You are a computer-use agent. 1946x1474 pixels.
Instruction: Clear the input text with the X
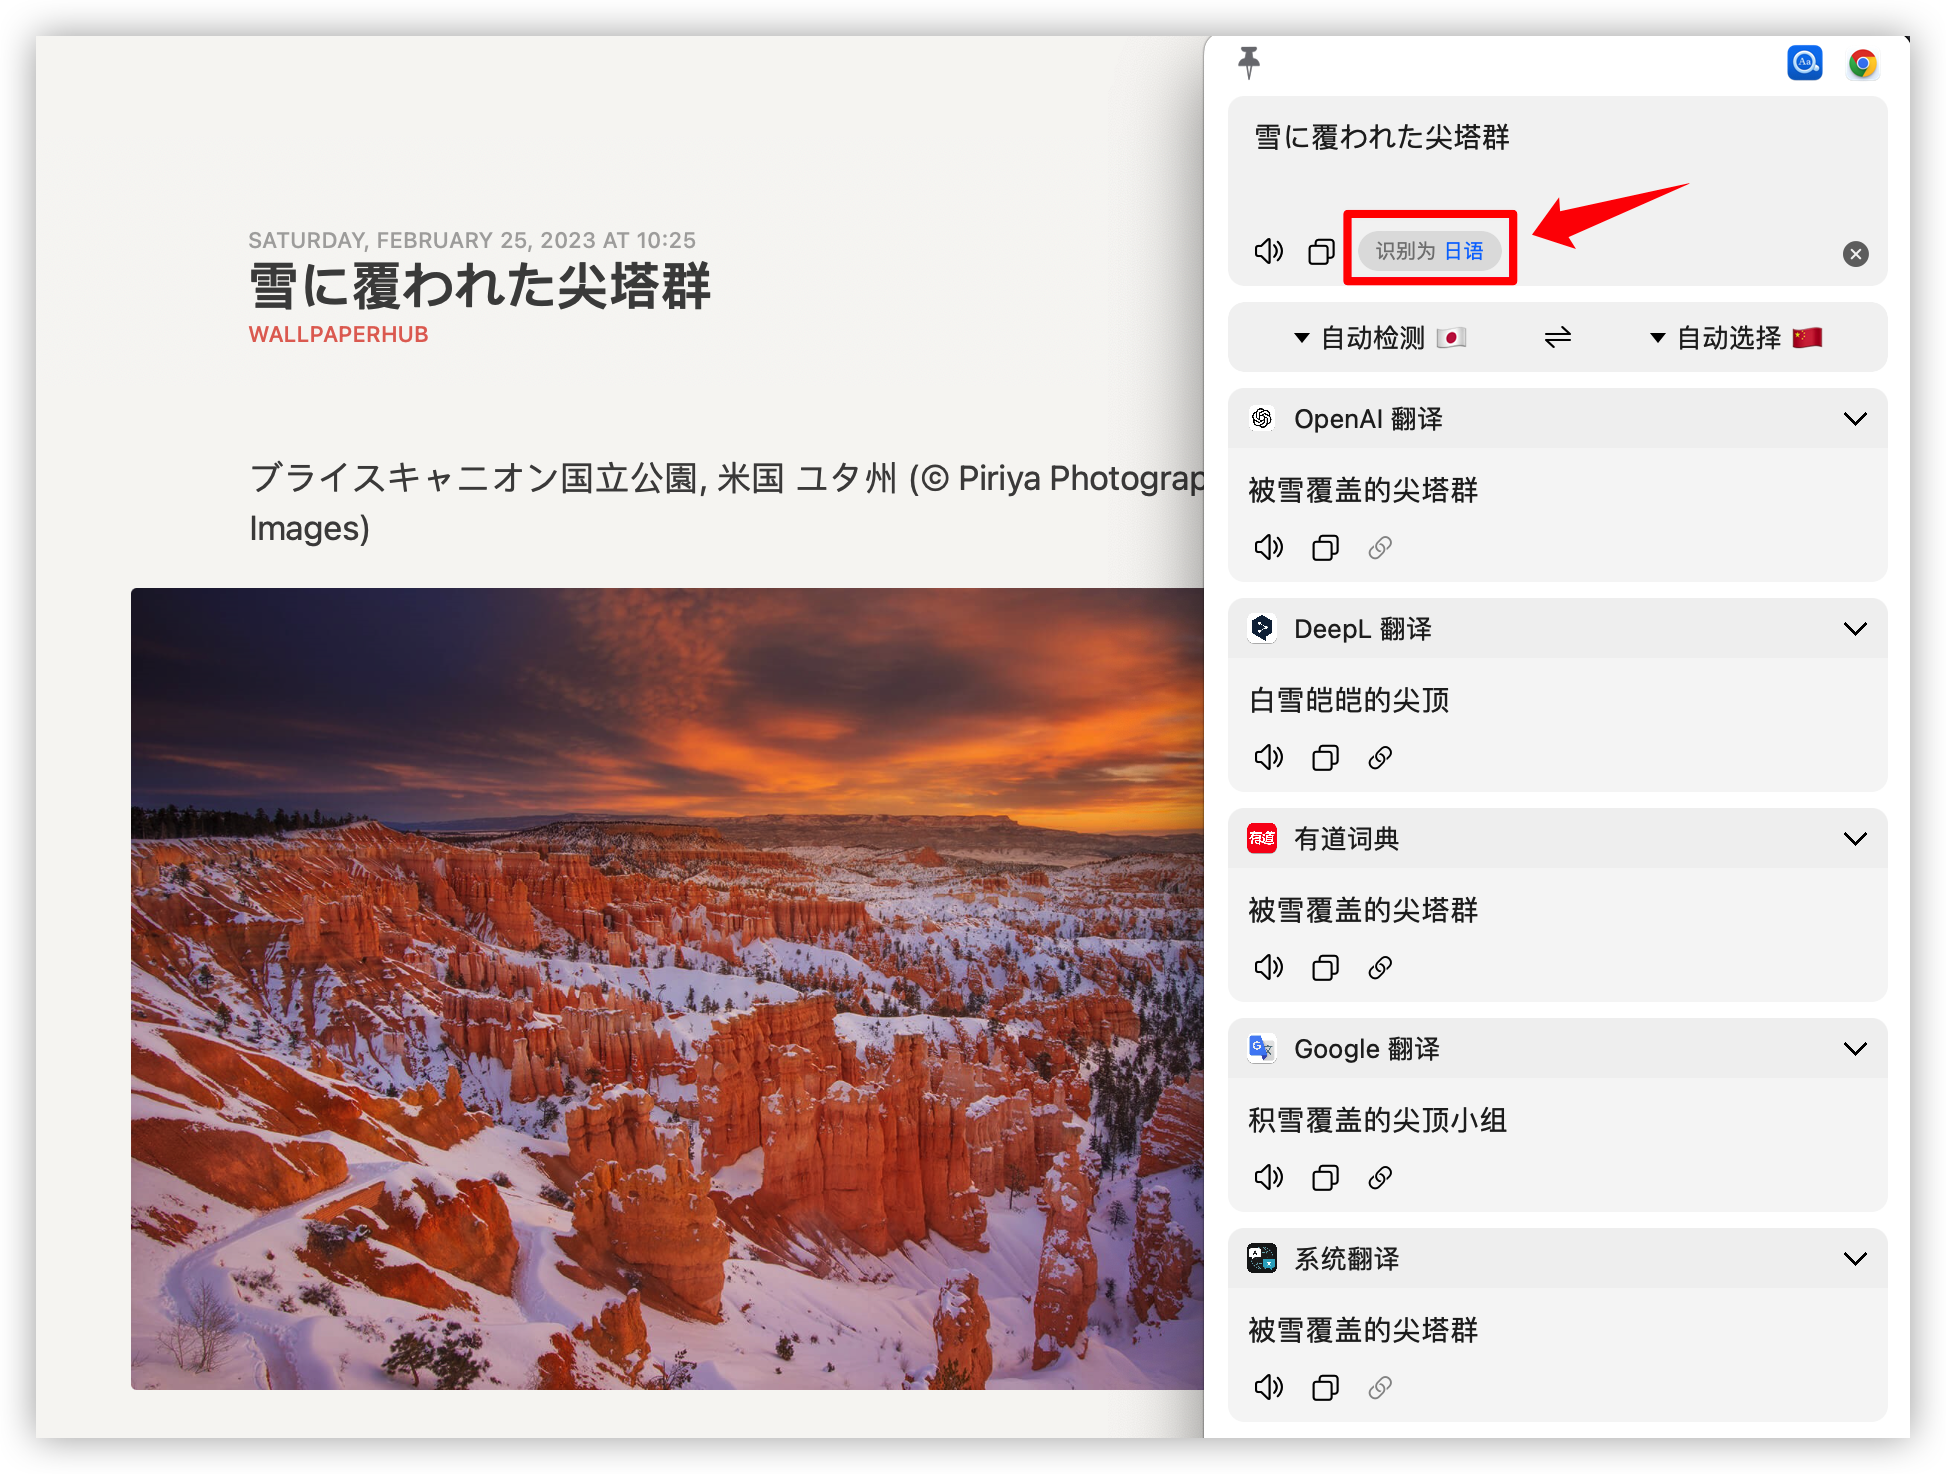1855,254
